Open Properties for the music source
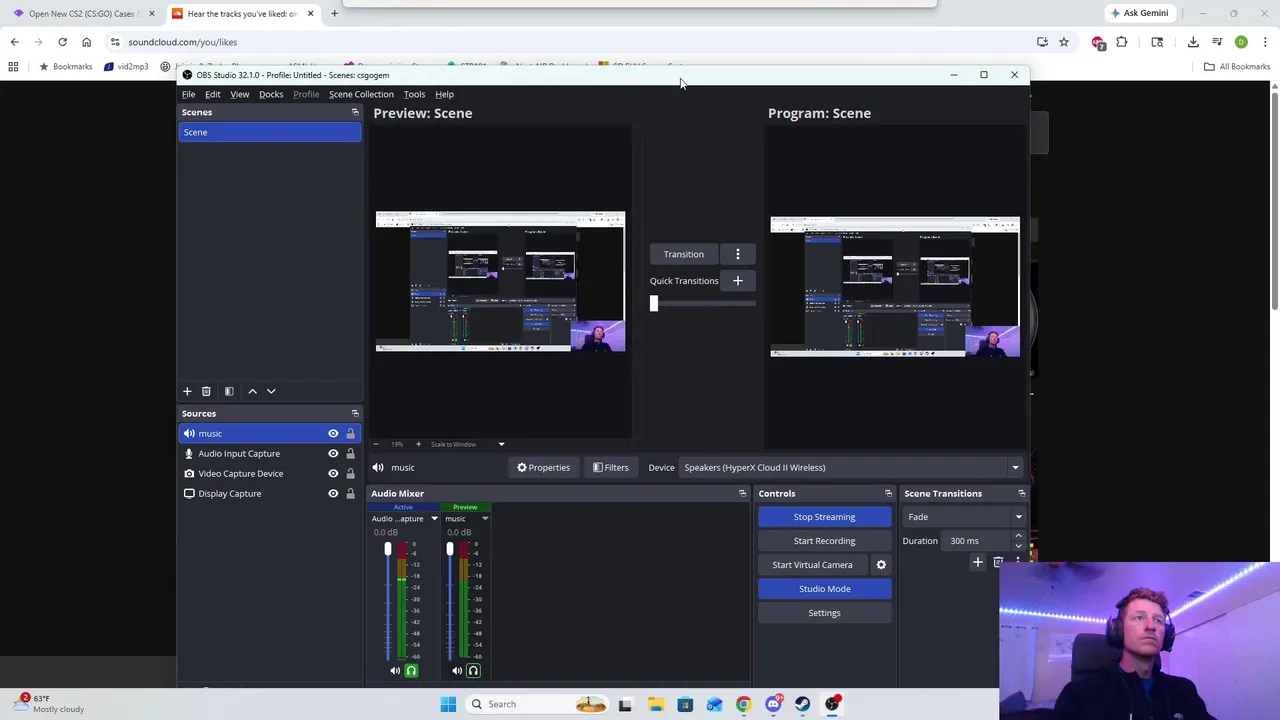Image resolution: width=1280 pixels, height=720 pixels. pyautogui.click(x=543, y=467)
